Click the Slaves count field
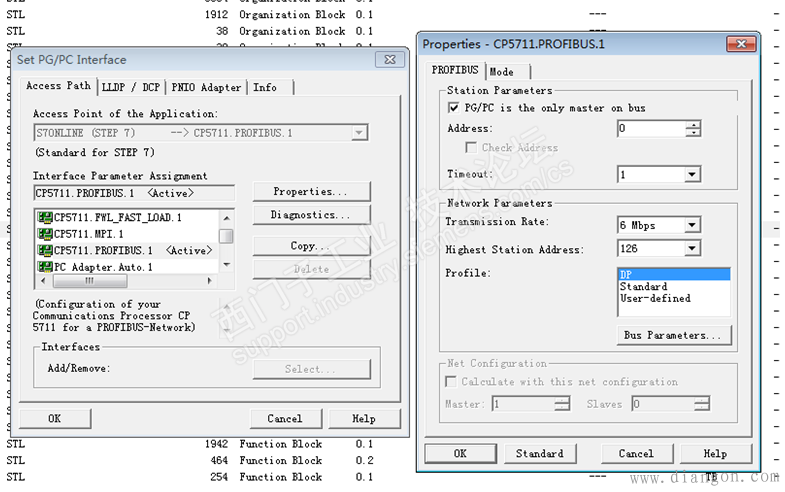This screenshot has width=785, height=492. click(x=663, y=404)
